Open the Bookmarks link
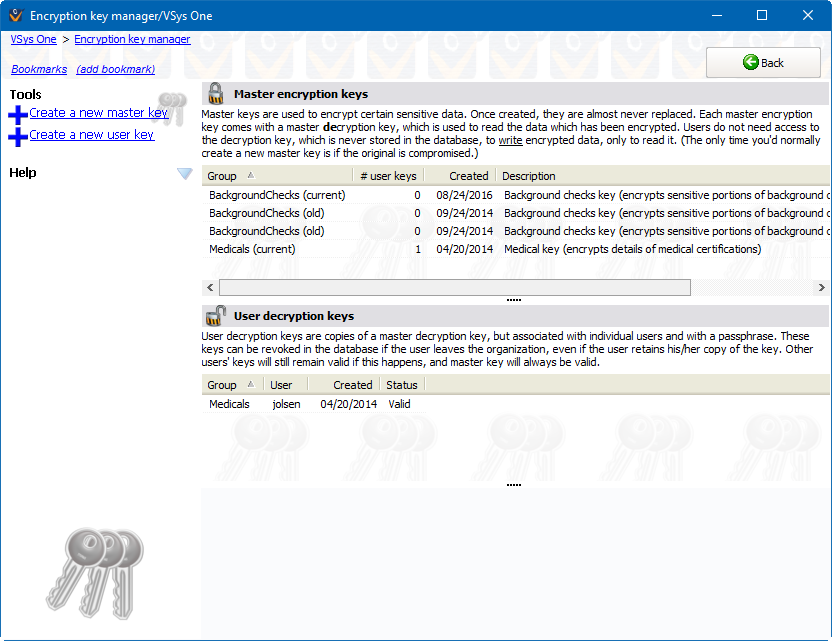 coord(39,69)
